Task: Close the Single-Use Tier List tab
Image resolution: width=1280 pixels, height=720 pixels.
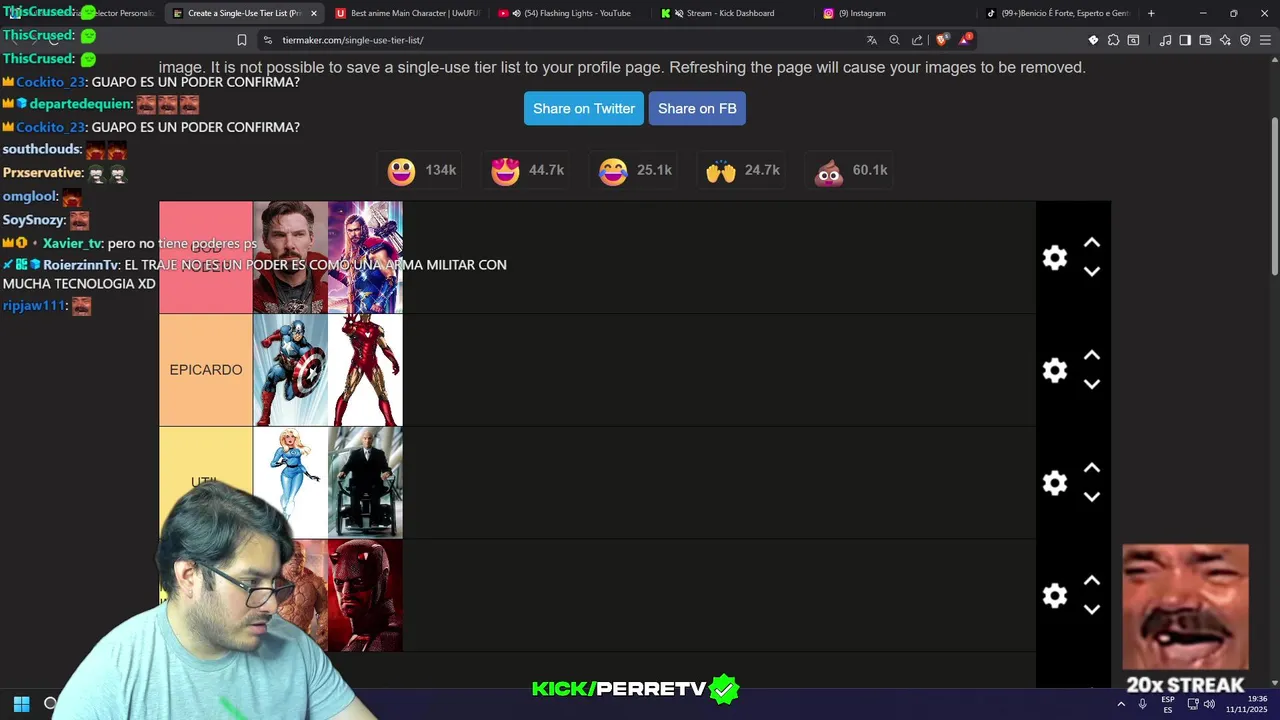Action: coord(314,13)
